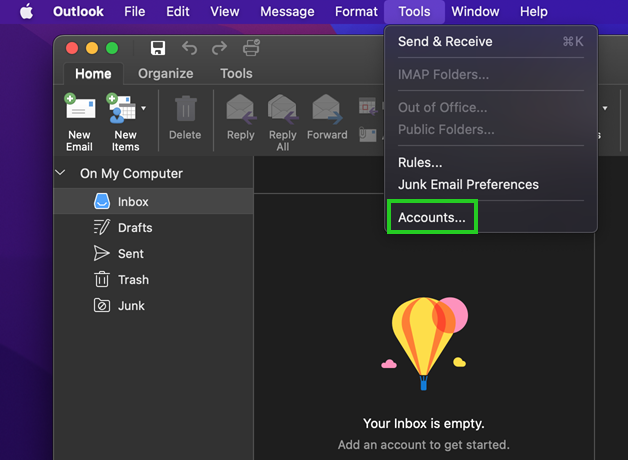Viewport: 628px width, 460px height.
Task: Open the Apple menu
Action: pos(26,12)
